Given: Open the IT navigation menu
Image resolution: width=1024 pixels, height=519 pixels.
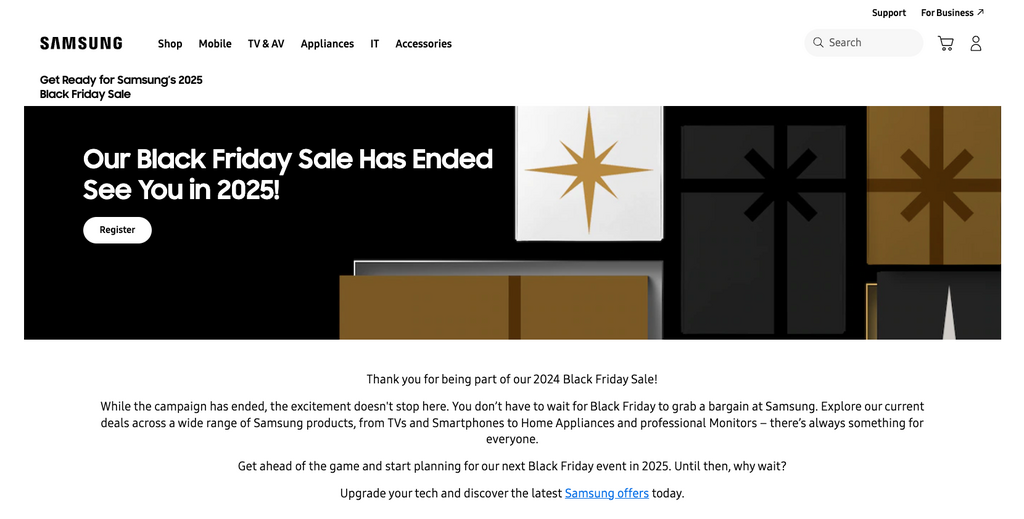Looking at the screenshot, I should click(375, 44).
